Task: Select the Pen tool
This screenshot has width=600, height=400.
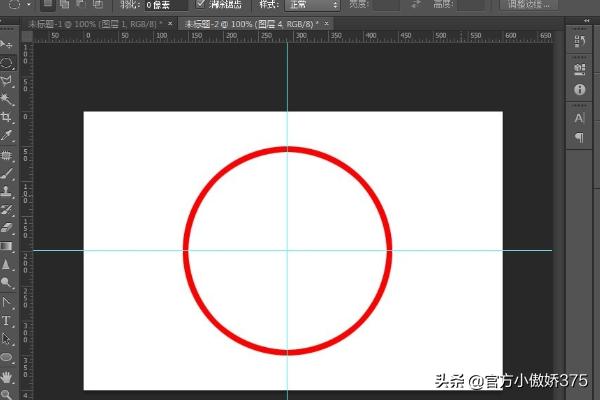Action: (7, 302)
